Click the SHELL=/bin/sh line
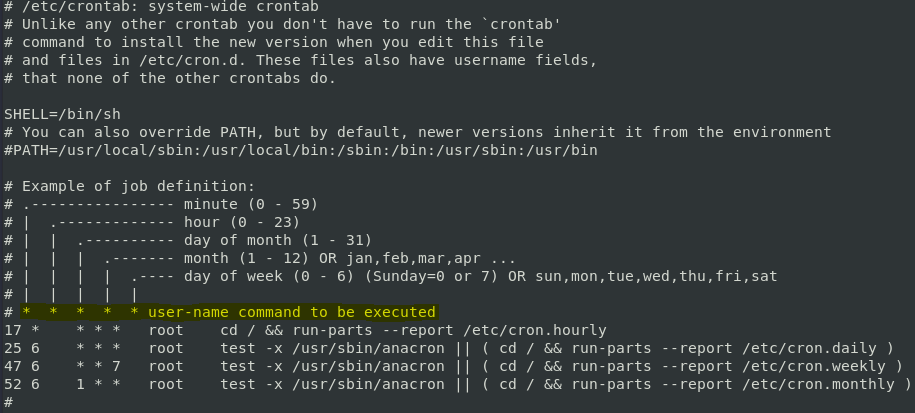The width and height of the screenshot is (915, 413). click(62, 114)
